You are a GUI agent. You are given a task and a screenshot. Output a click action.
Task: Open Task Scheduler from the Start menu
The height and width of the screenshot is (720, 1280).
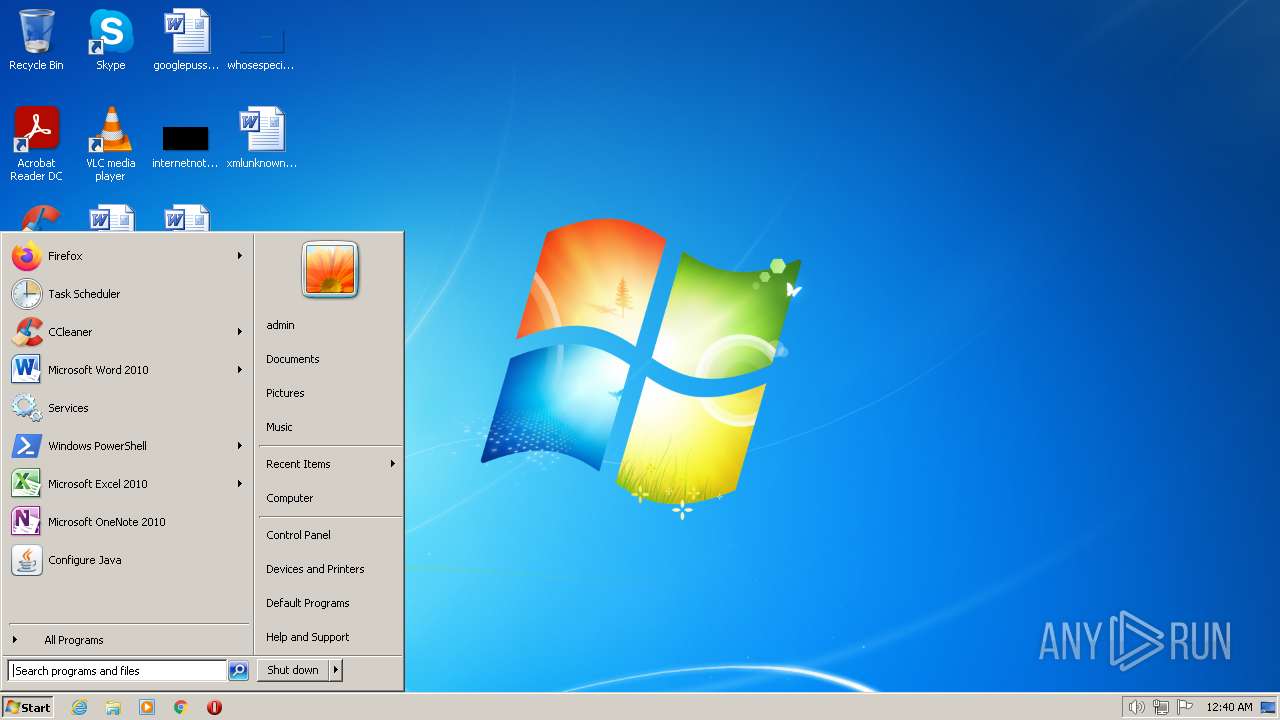[x=128, y=294]
